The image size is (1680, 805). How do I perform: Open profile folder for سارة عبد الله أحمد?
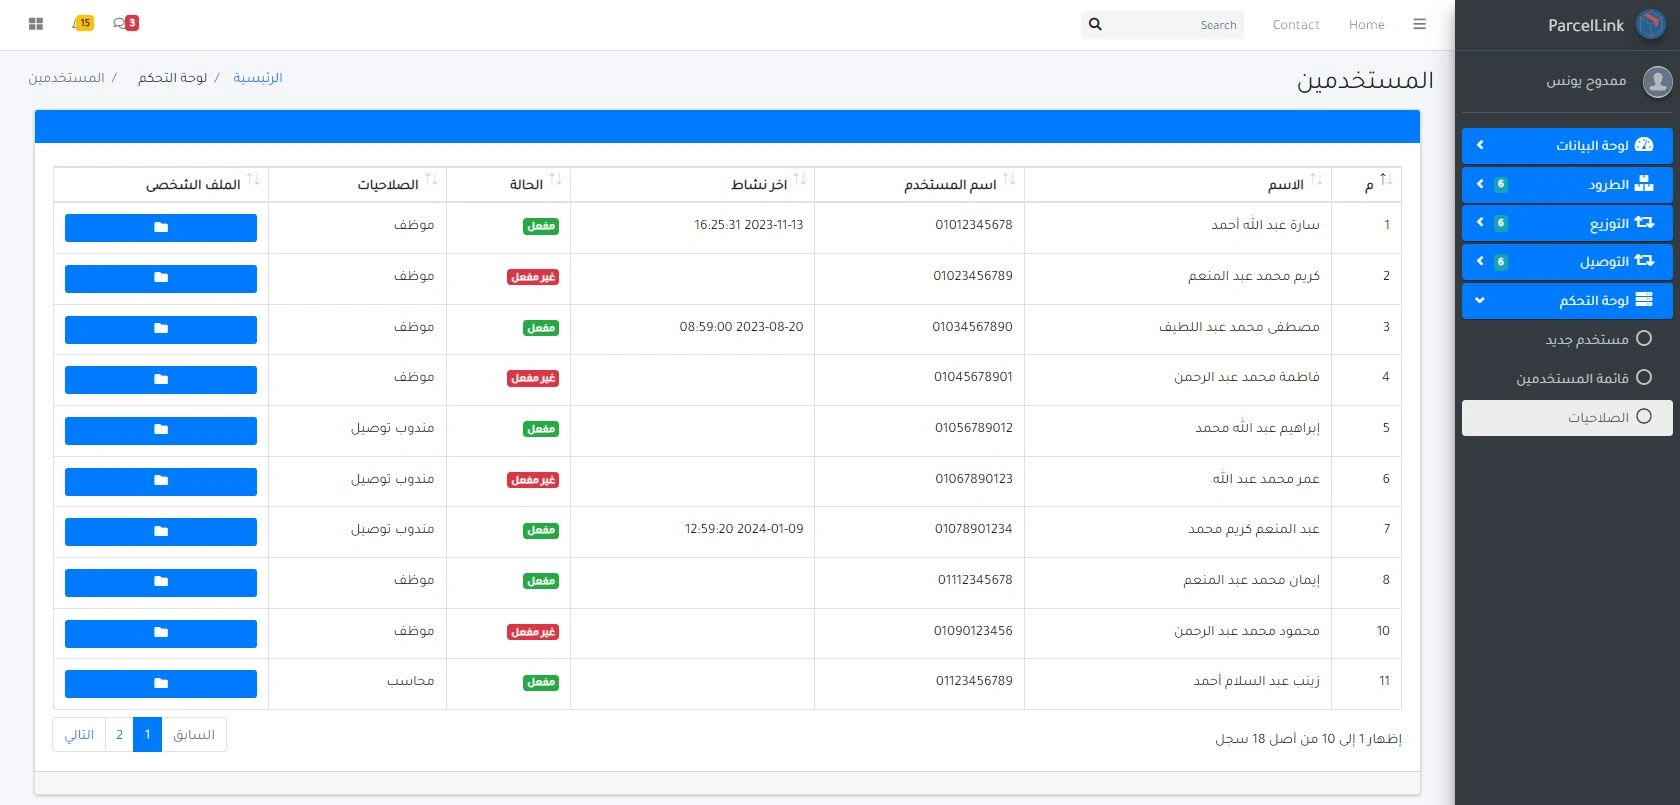161,228
